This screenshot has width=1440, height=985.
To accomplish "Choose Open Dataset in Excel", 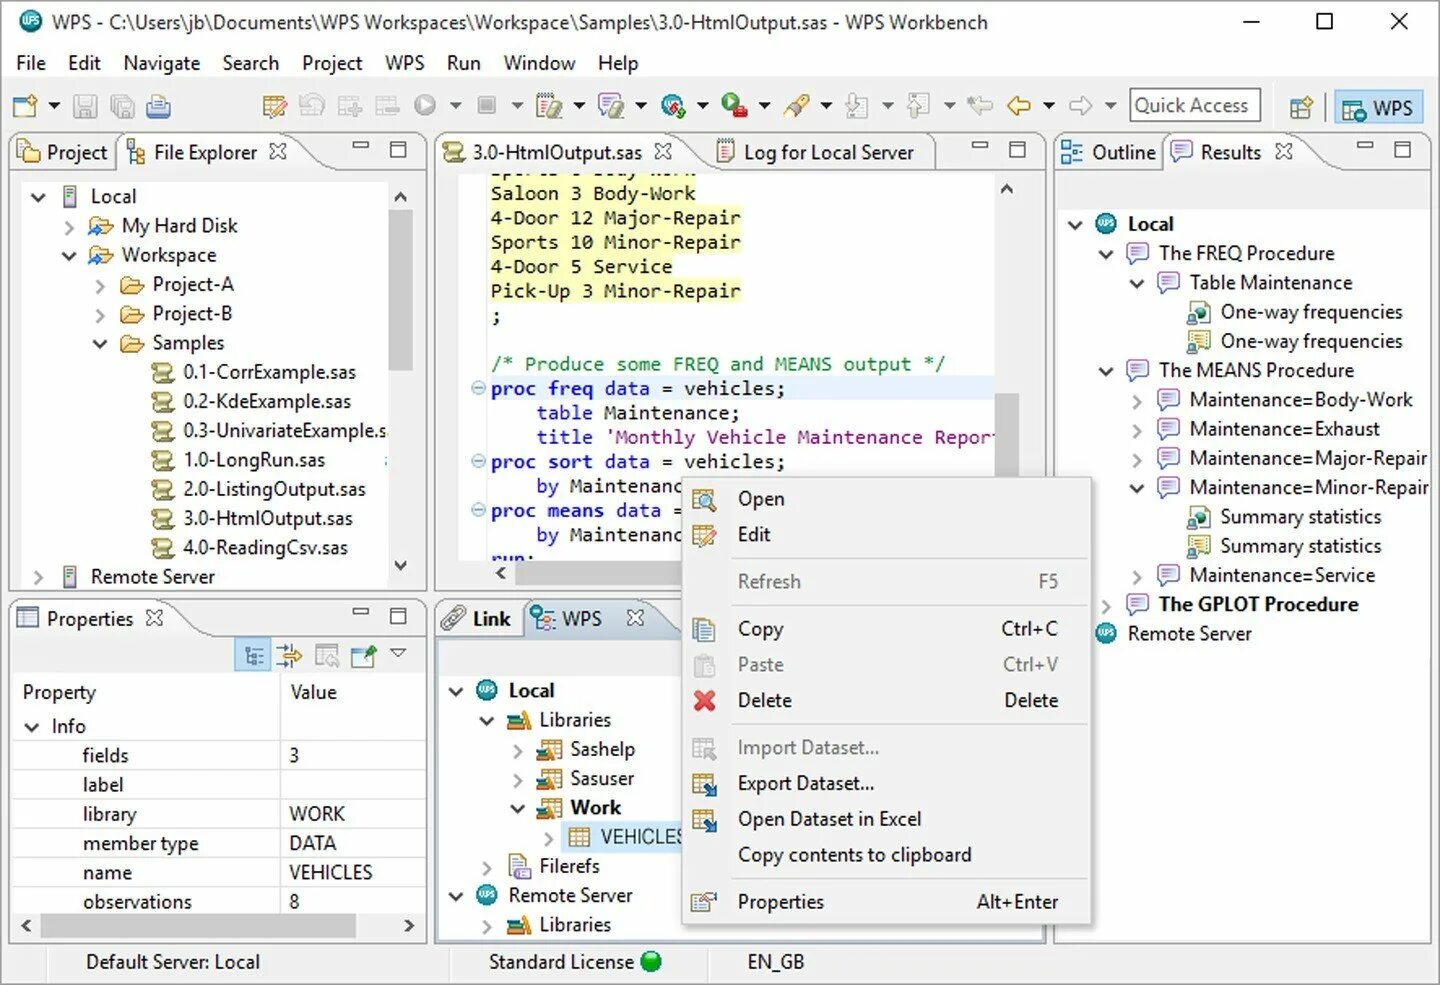I will pos(886,820).
